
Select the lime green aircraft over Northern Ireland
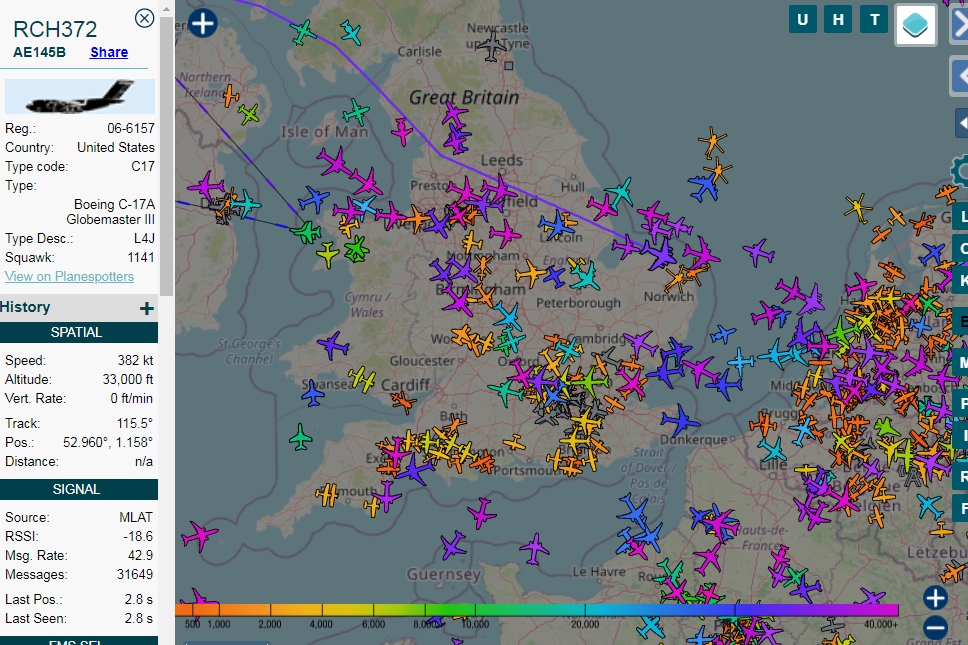click(x=249, y=114)
